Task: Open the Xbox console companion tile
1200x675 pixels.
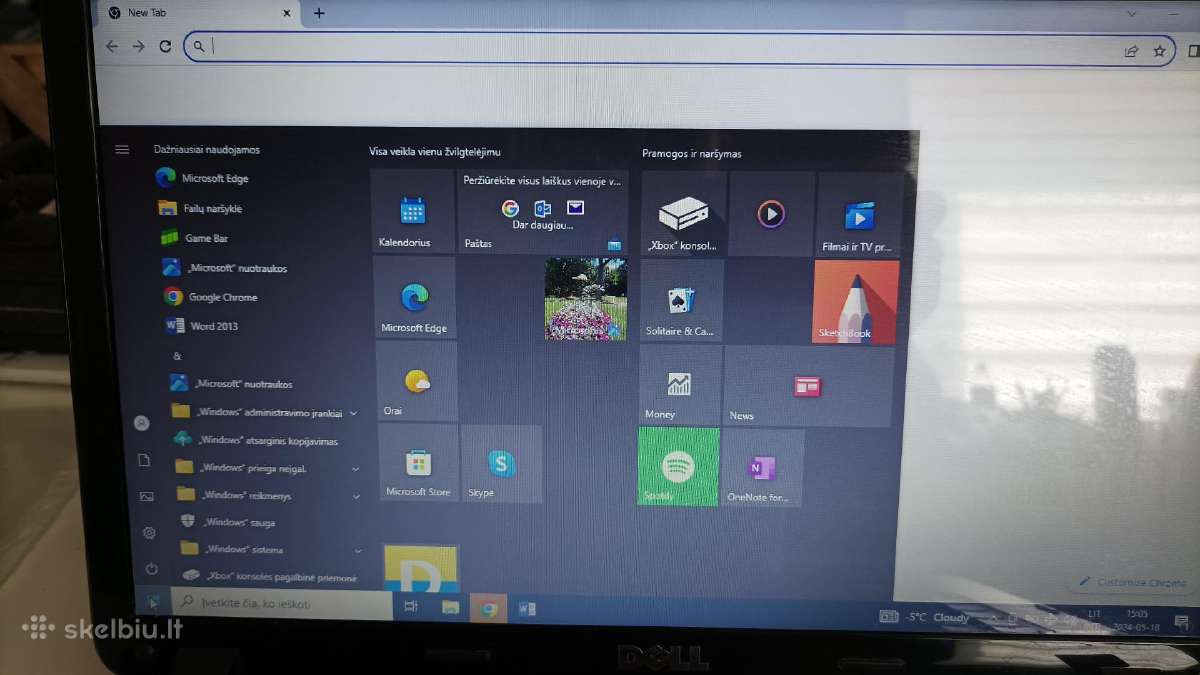Action: click(683, 213)
